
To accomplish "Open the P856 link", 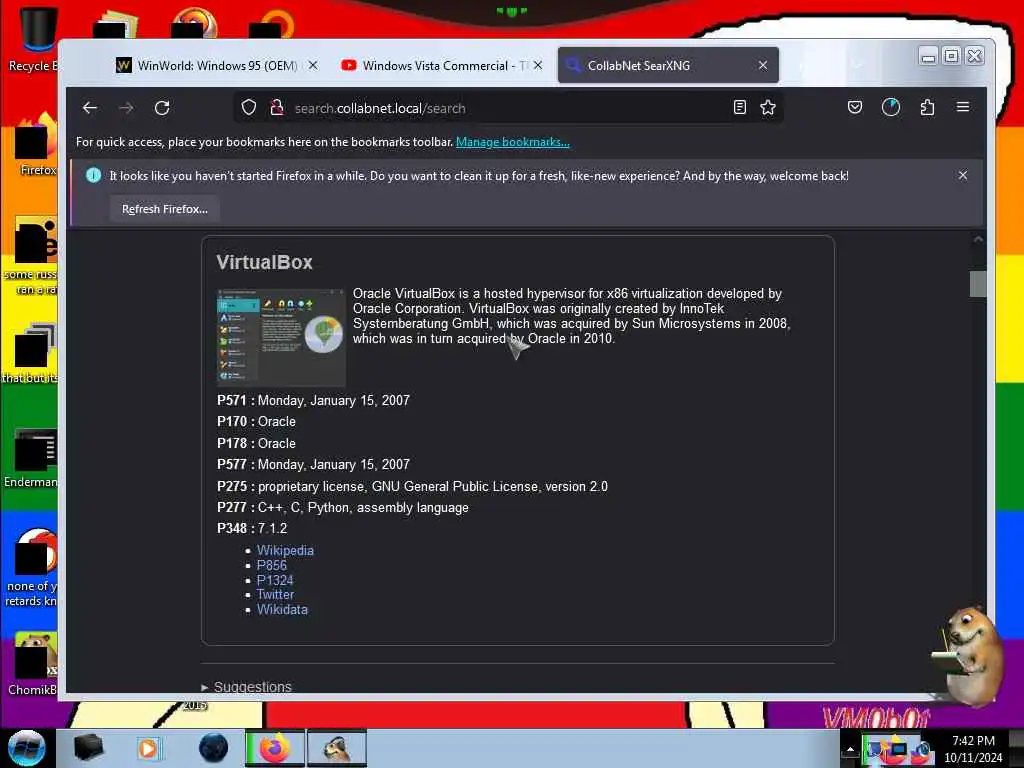I will [272, 566].
